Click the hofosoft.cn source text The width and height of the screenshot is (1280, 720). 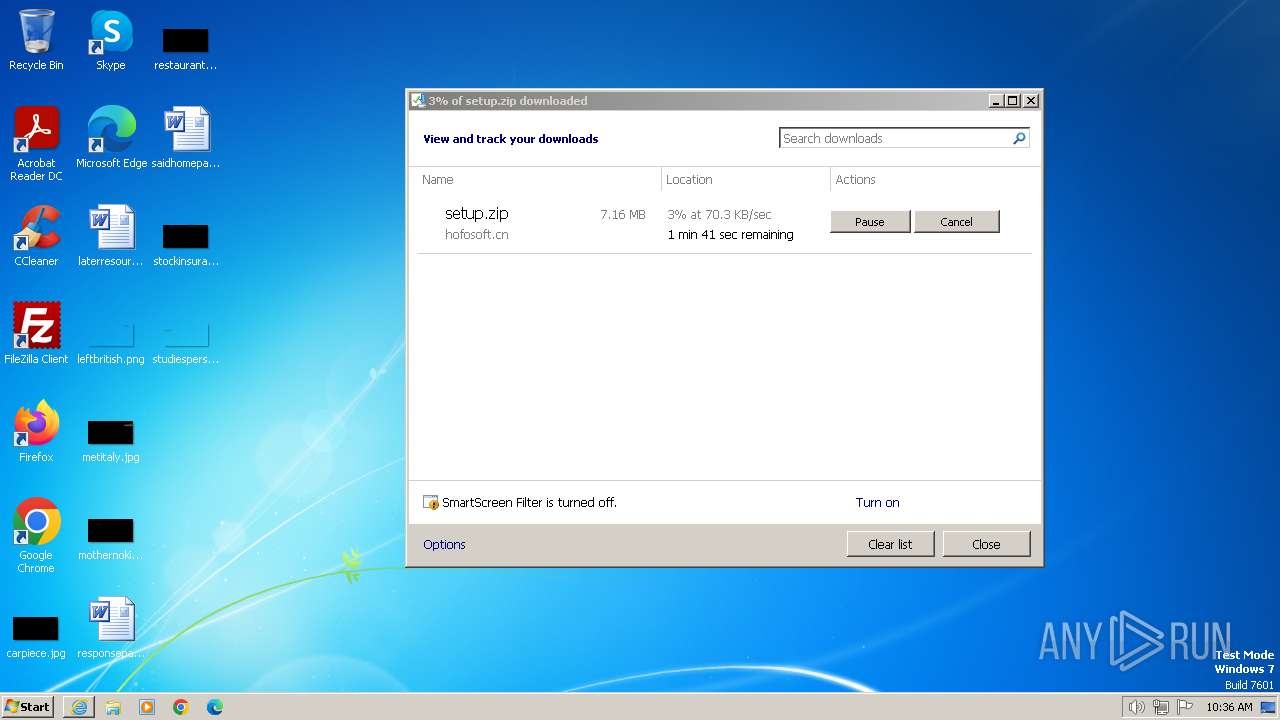[477, 234]
